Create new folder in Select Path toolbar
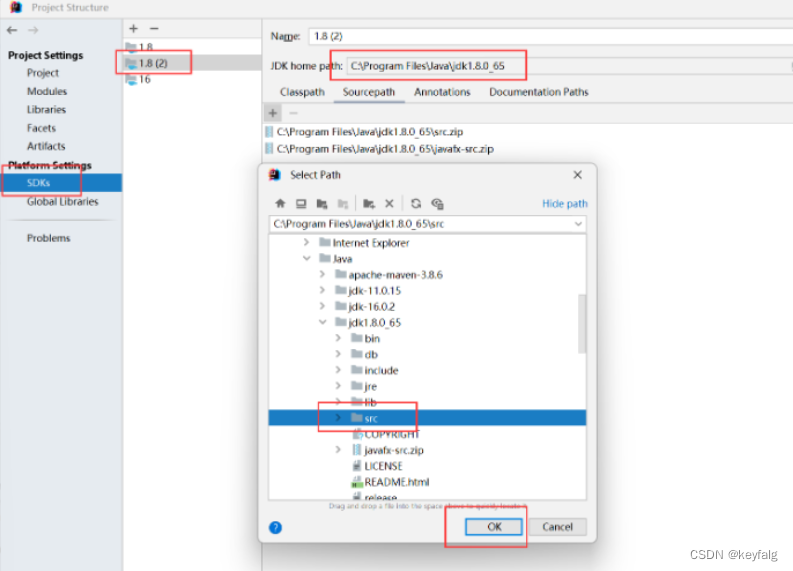The width and height of the screenshot is (793, 571). coord(369,203)
